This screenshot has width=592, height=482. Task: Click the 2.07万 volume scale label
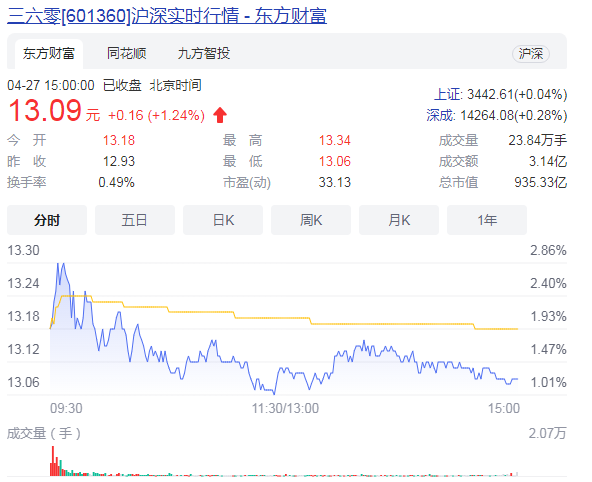pos(547,433)
